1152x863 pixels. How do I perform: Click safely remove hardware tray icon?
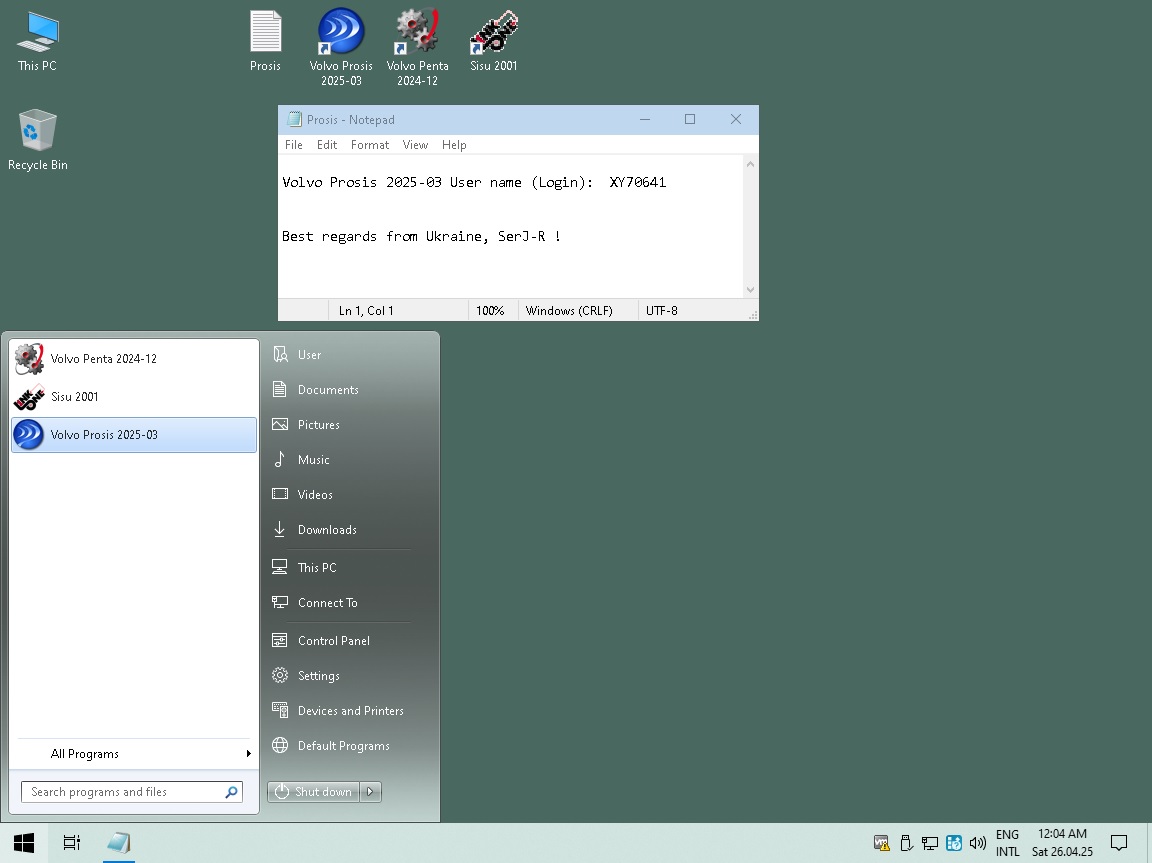click(x=906, y=843)
